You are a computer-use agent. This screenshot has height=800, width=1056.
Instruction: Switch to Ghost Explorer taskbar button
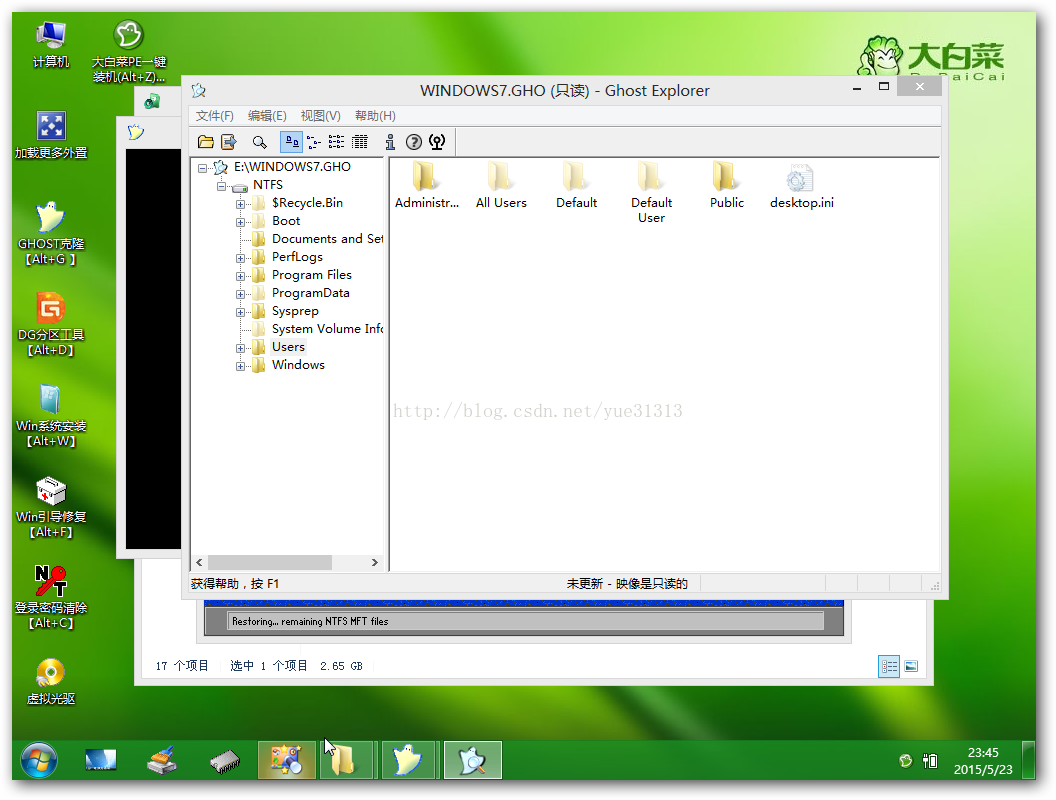472,760
